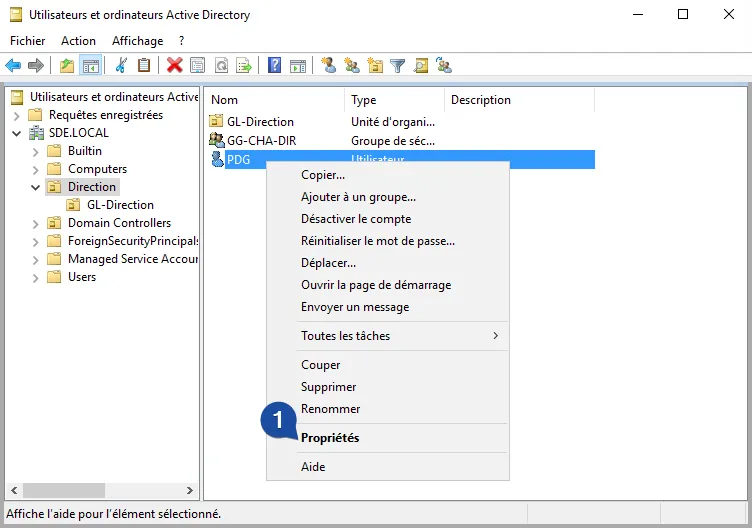This screenshot has width=752, height=528.
Task: Expand the Domain Controllers node
Action: [x=36, y=223]
